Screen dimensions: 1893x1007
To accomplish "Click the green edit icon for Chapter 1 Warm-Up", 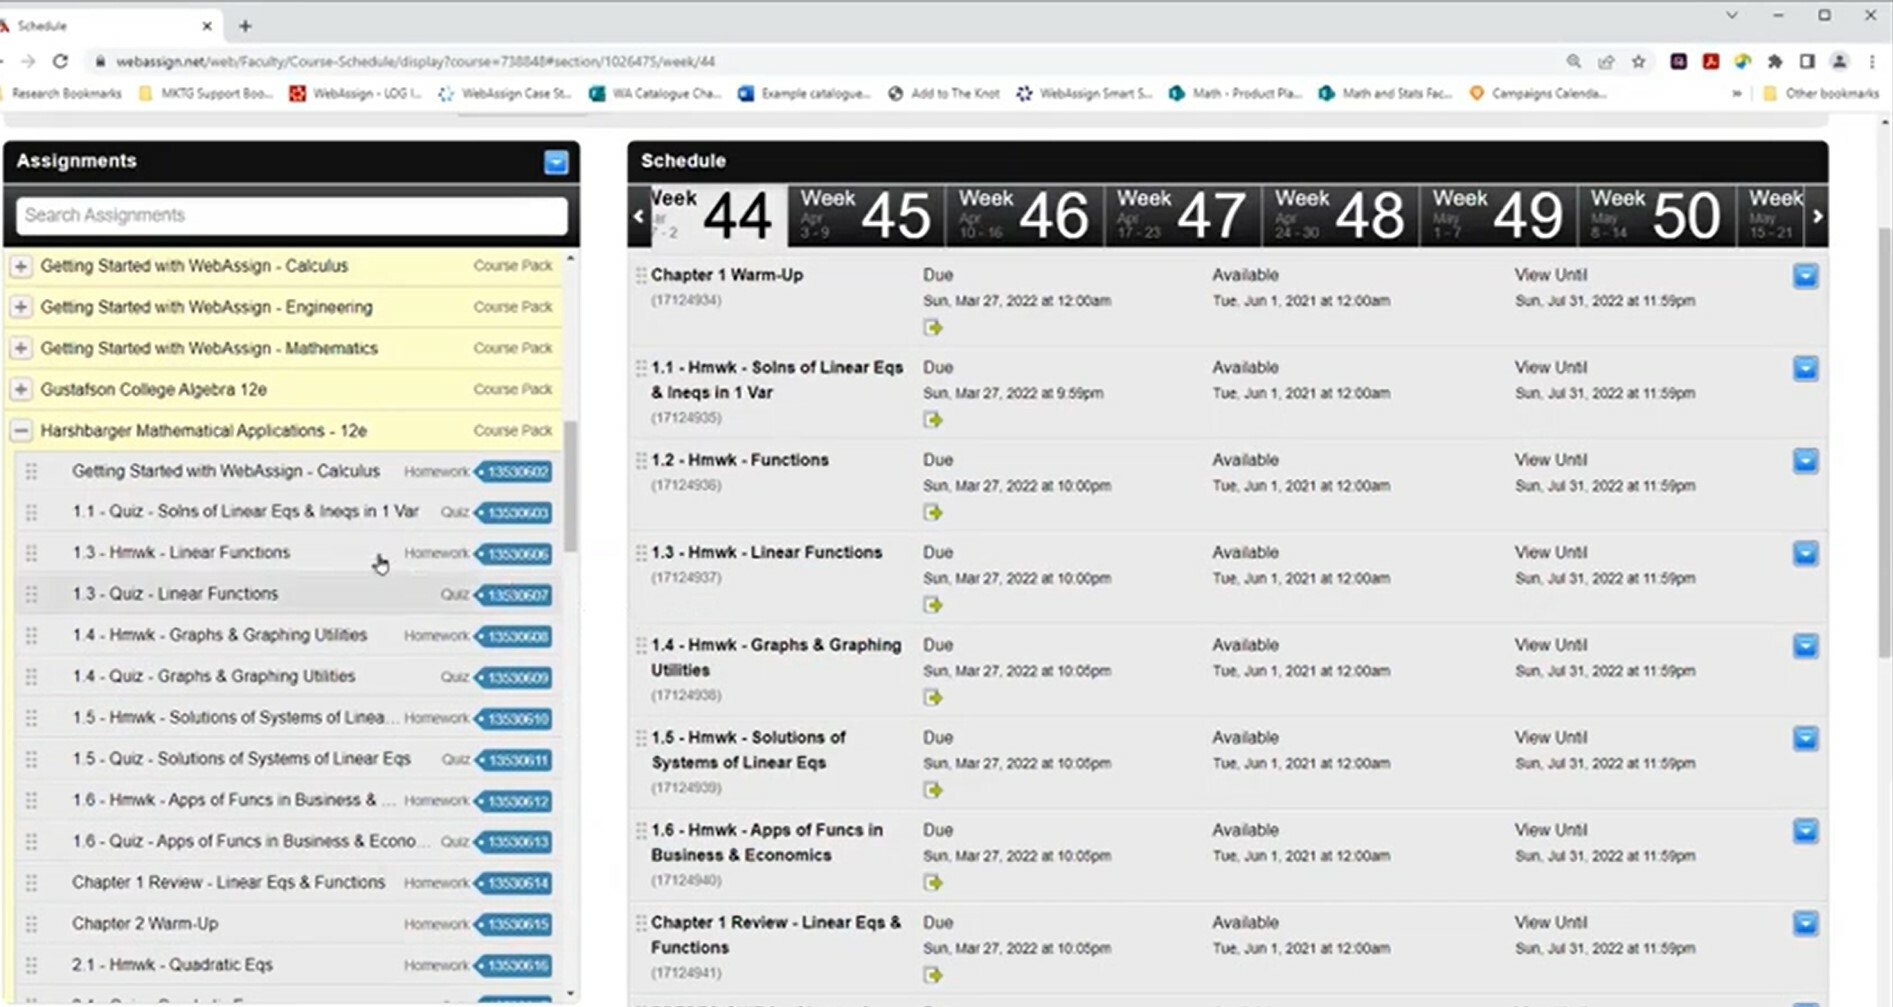I will tap(934, 327).
